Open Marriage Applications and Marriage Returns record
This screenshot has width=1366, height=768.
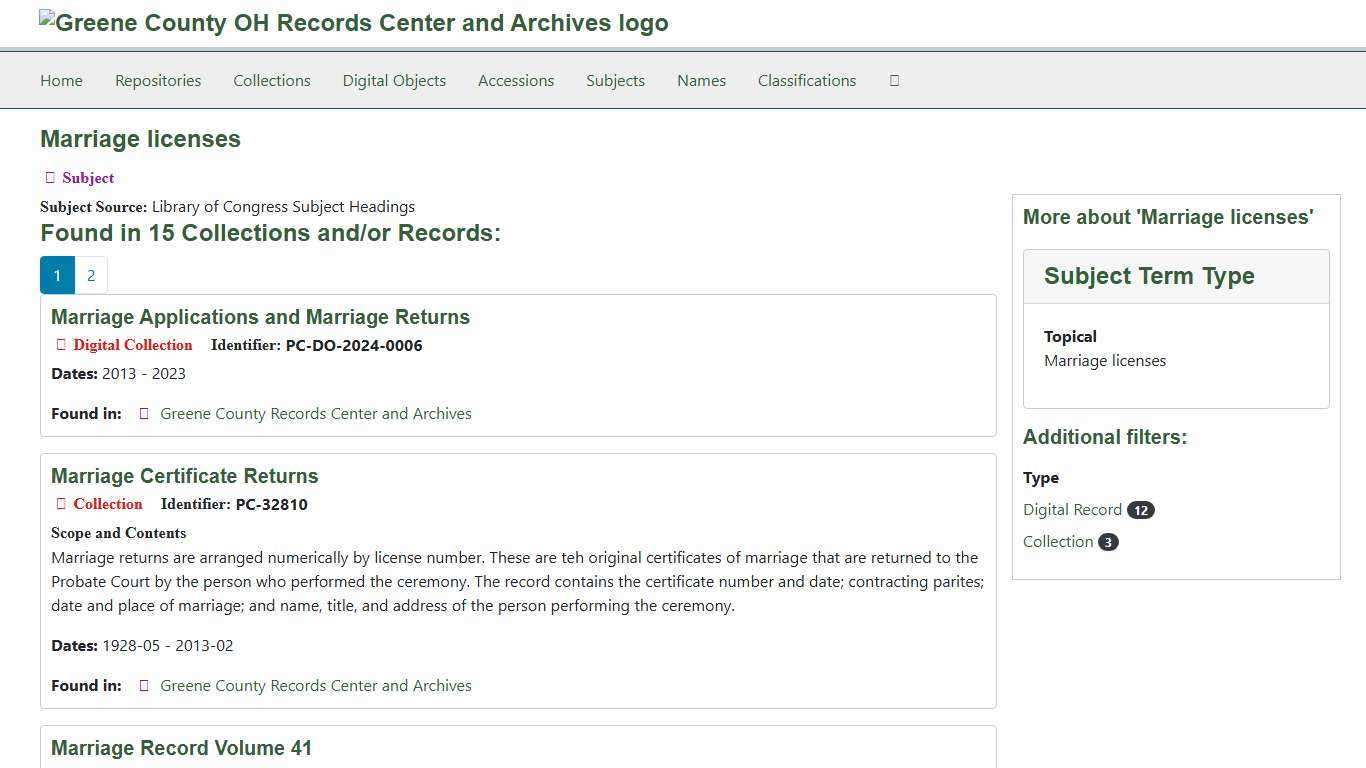click(260, 317)
